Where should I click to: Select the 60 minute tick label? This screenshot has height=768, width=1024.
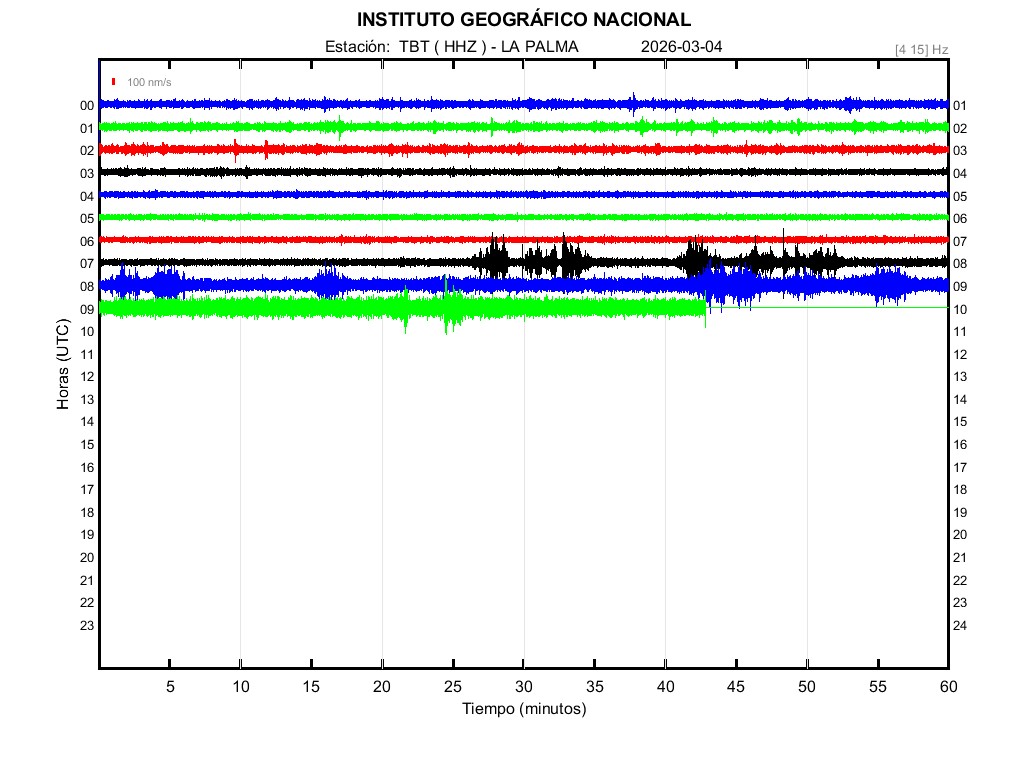(x=948, y=686)
